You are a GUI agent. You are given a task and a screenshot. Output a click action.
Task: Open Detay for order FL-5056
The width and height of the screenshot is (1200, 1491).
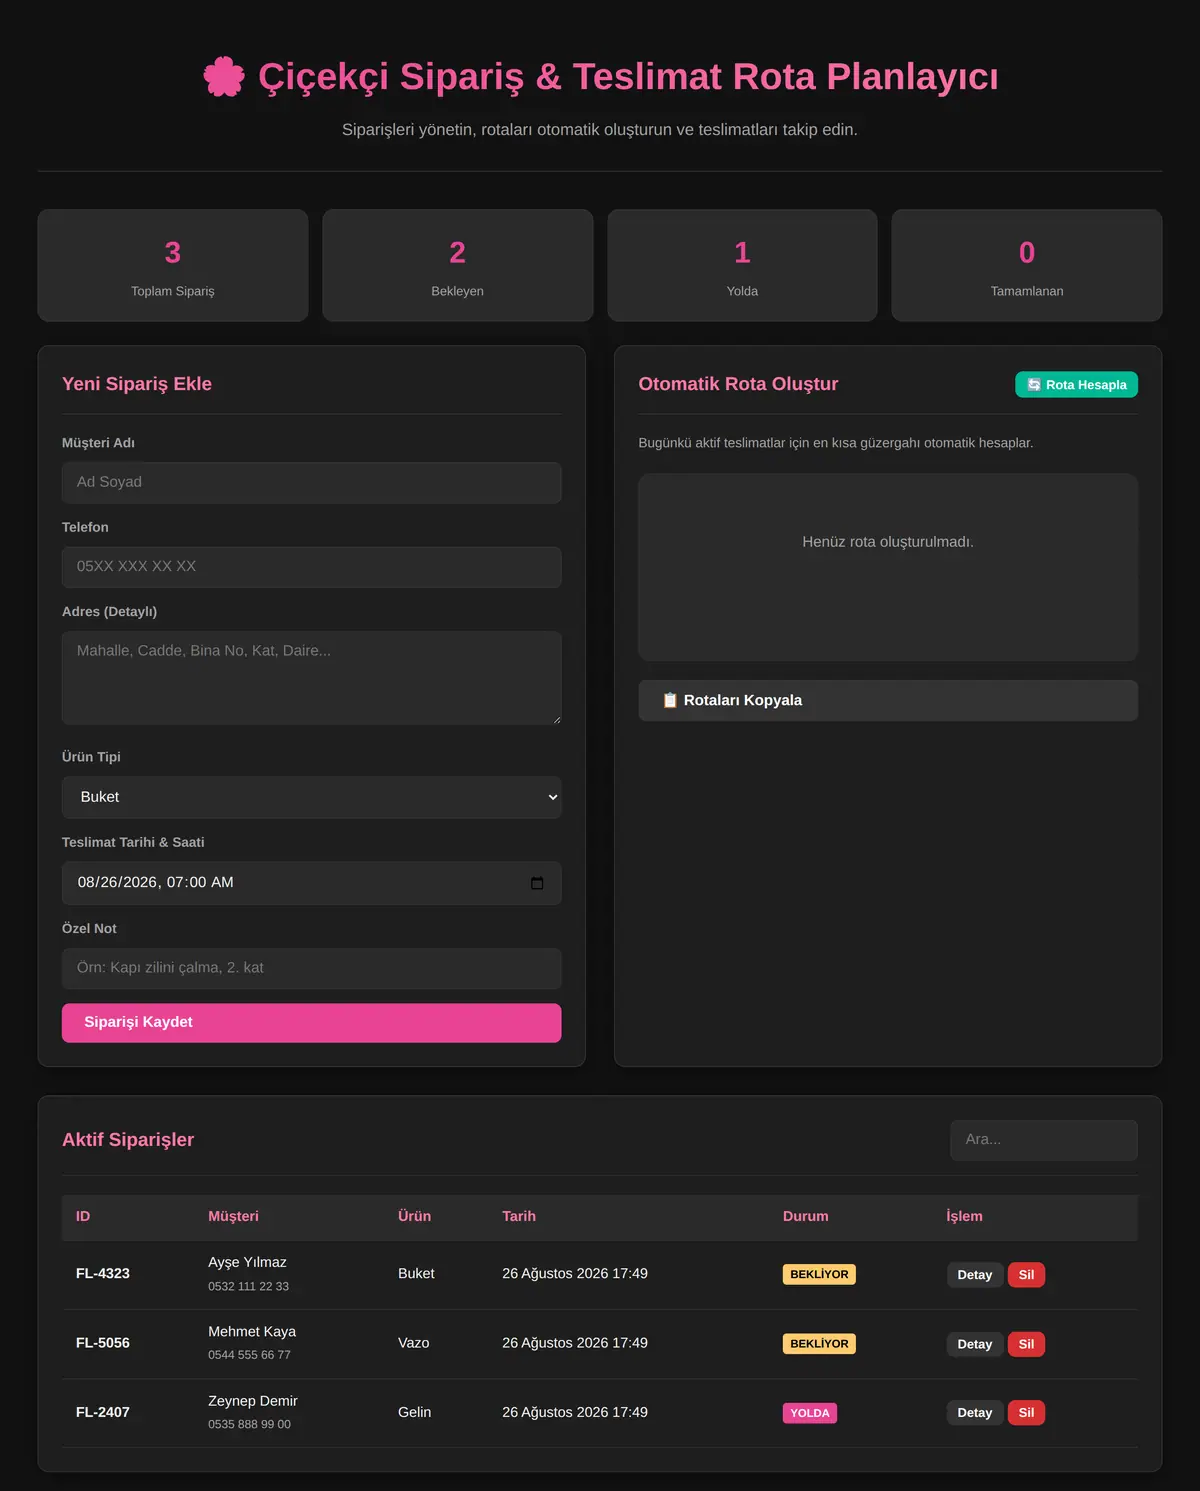pyautogui.click(x=974, y=1344)
